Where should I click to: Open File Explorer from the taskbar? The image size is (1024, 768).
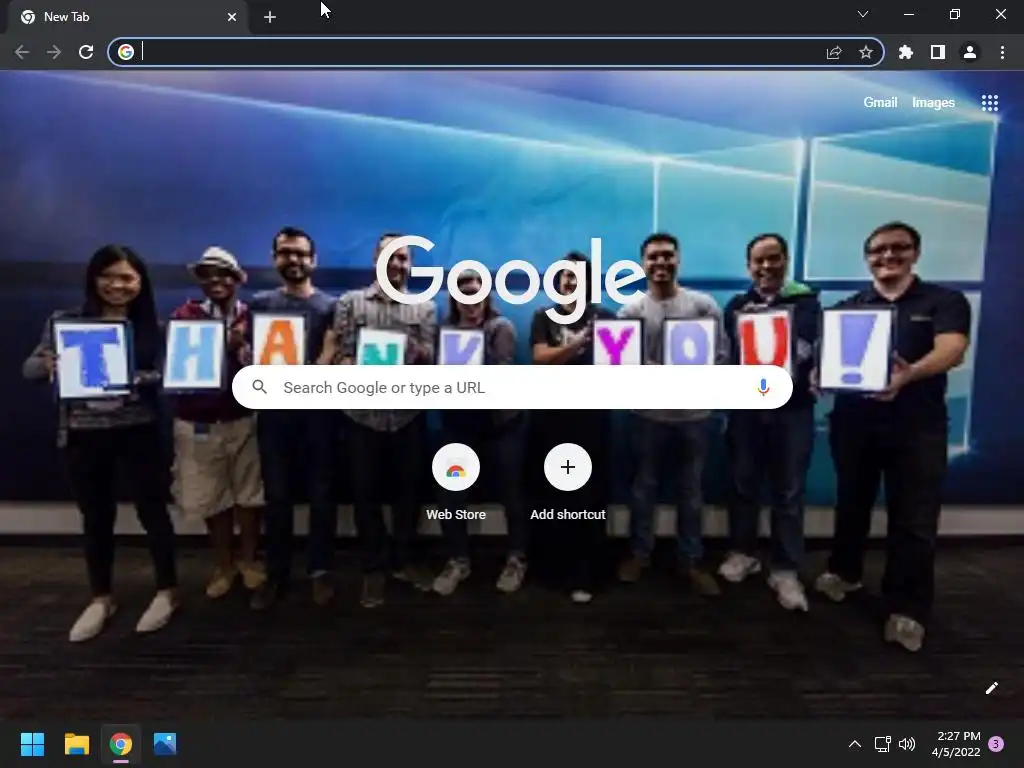pyautogui.click(x=76, y=744)
